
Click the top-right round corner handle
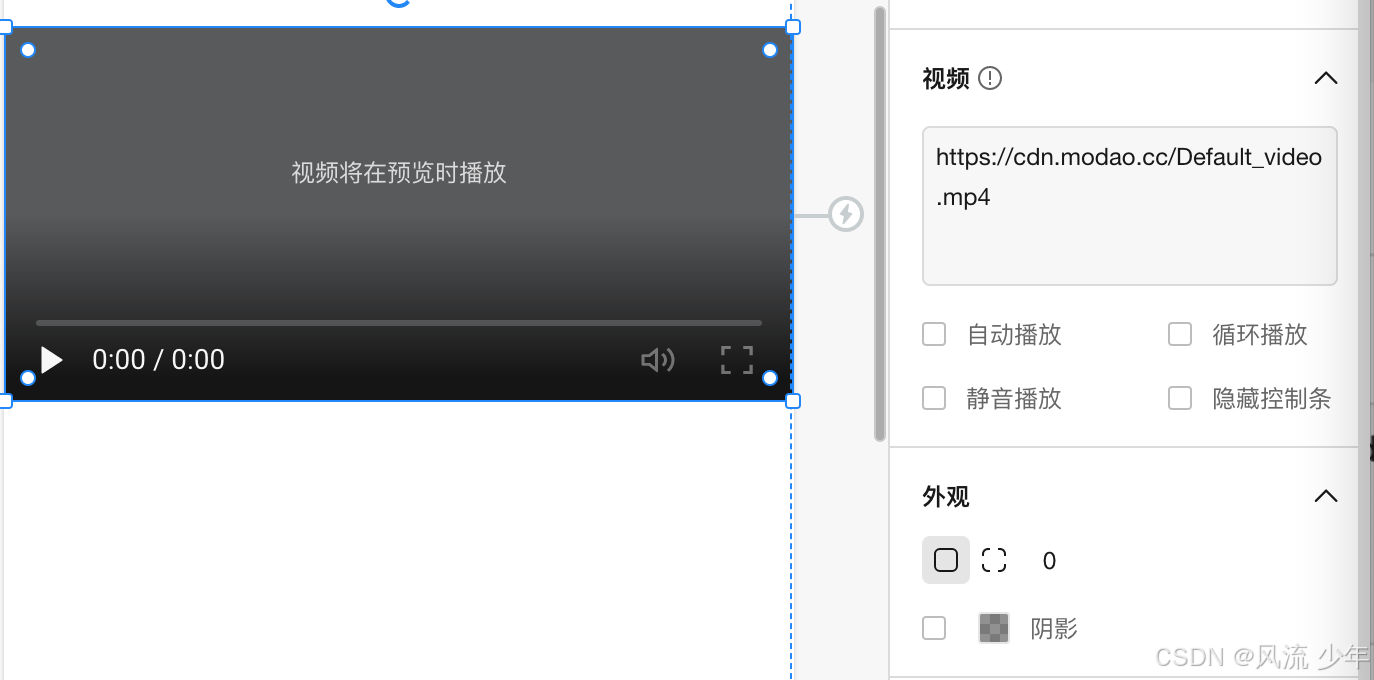[x=770, y=50]
